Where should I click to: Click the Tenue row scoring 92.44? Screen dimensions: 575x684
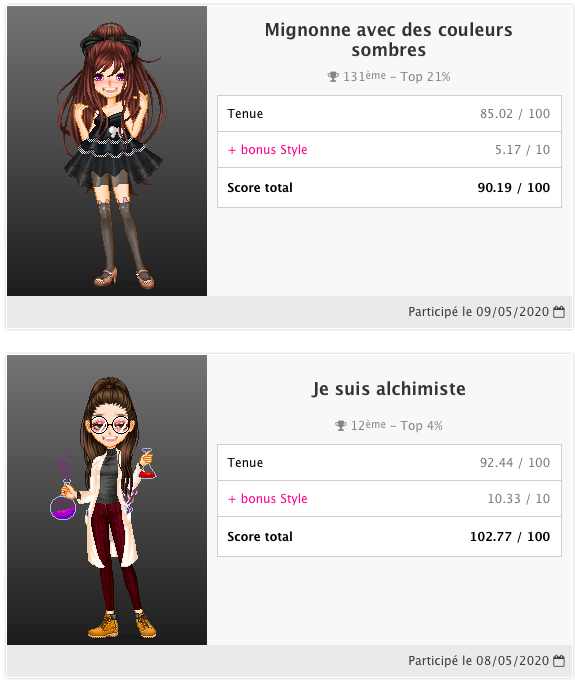pyautogui.click(x=389, y=462)
